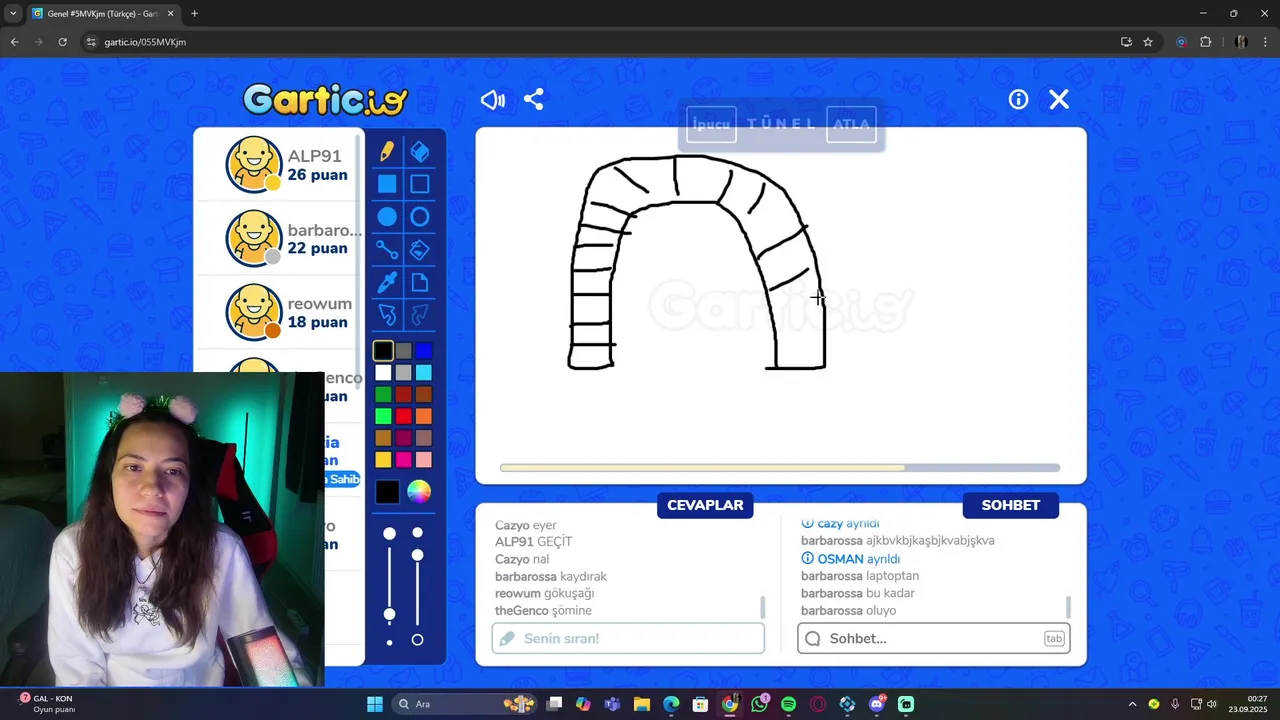This screenshot has width=1280, height=720.
Task: Click the Senin sıran answer field
Action: coord(628,638)
